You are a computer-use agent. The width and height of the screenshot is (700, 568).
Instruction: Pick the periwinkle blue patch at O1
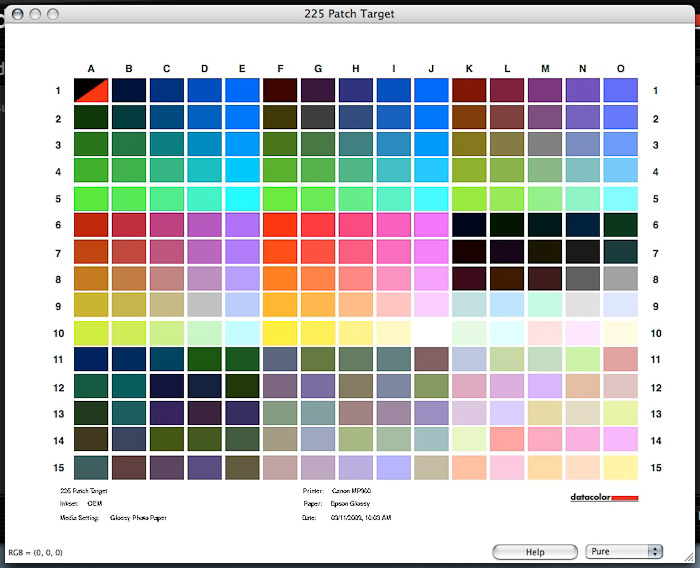(x=620, y=90)
